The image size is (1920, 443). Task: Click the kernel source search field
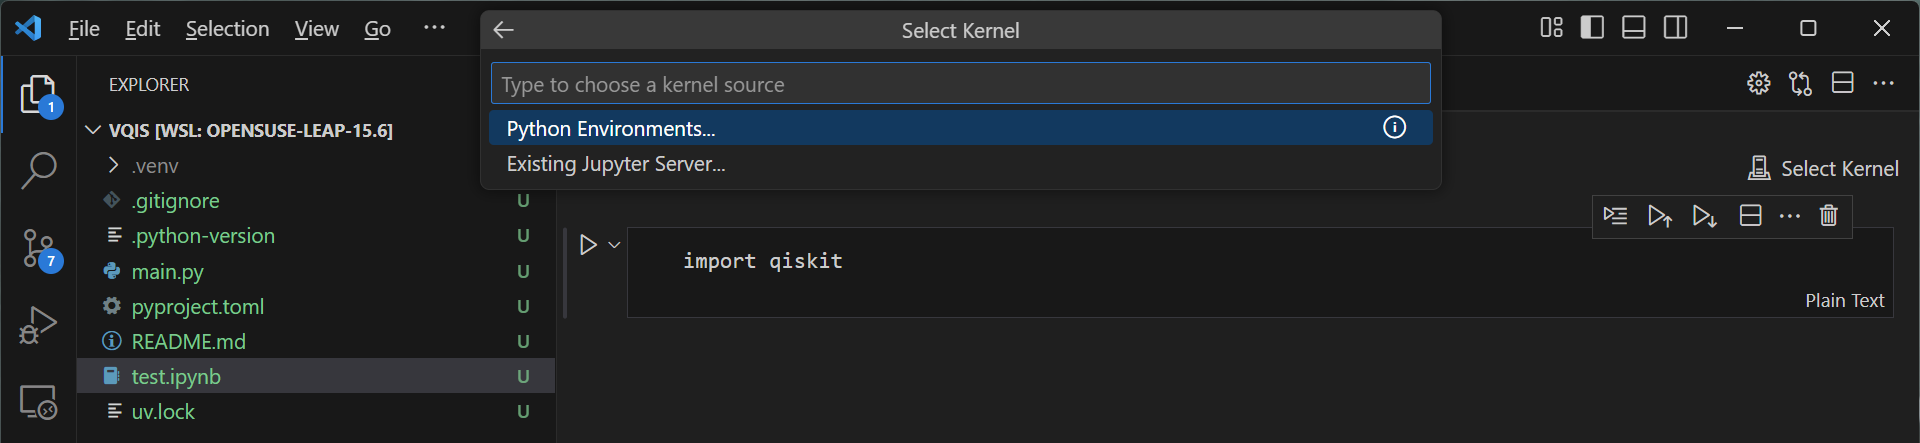click(x=960, y=84)
